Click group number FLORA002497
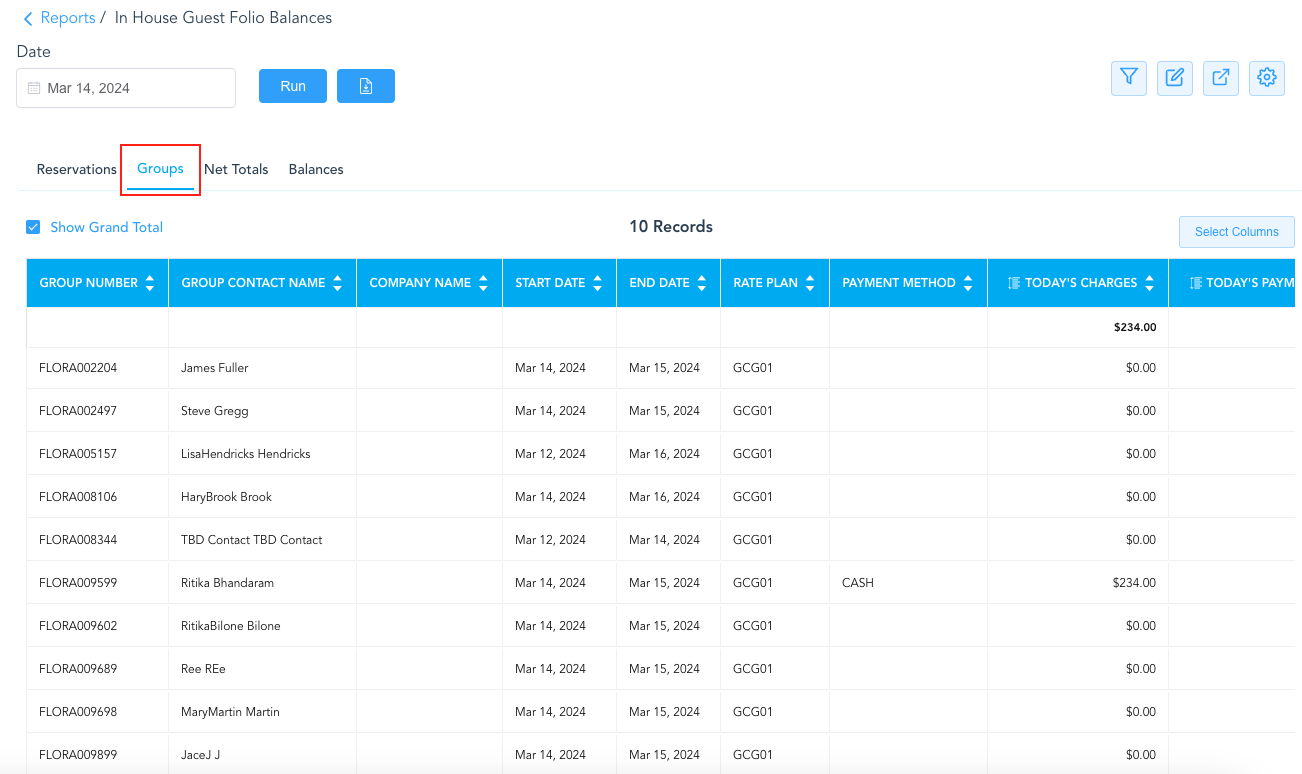Viewport: 1302px width, 774px height. click(78, 411)
